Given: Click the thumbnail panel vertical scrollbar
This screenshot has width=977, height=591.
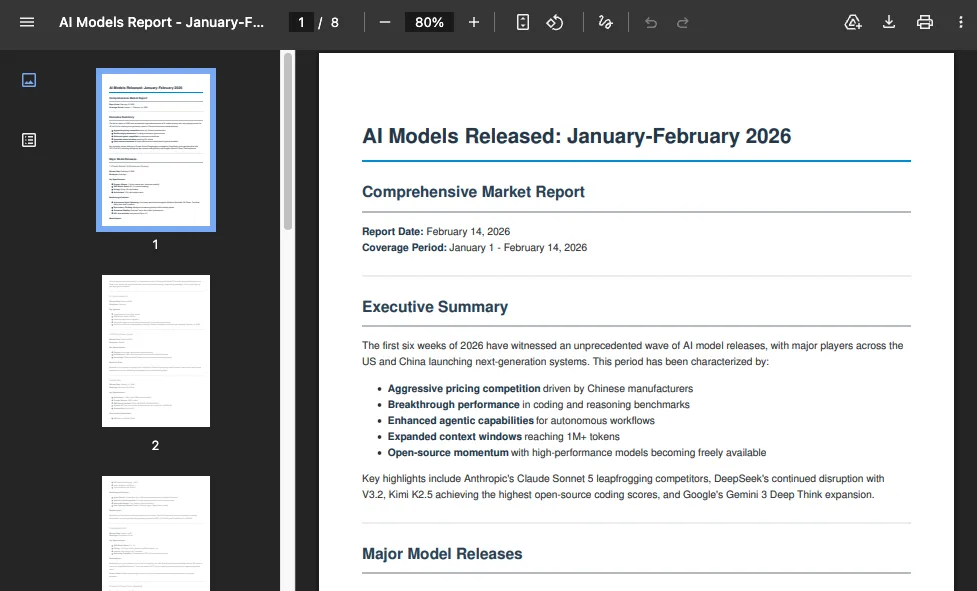Looking at the screenshot, I should pyautogui.click(x=288, y=140).
